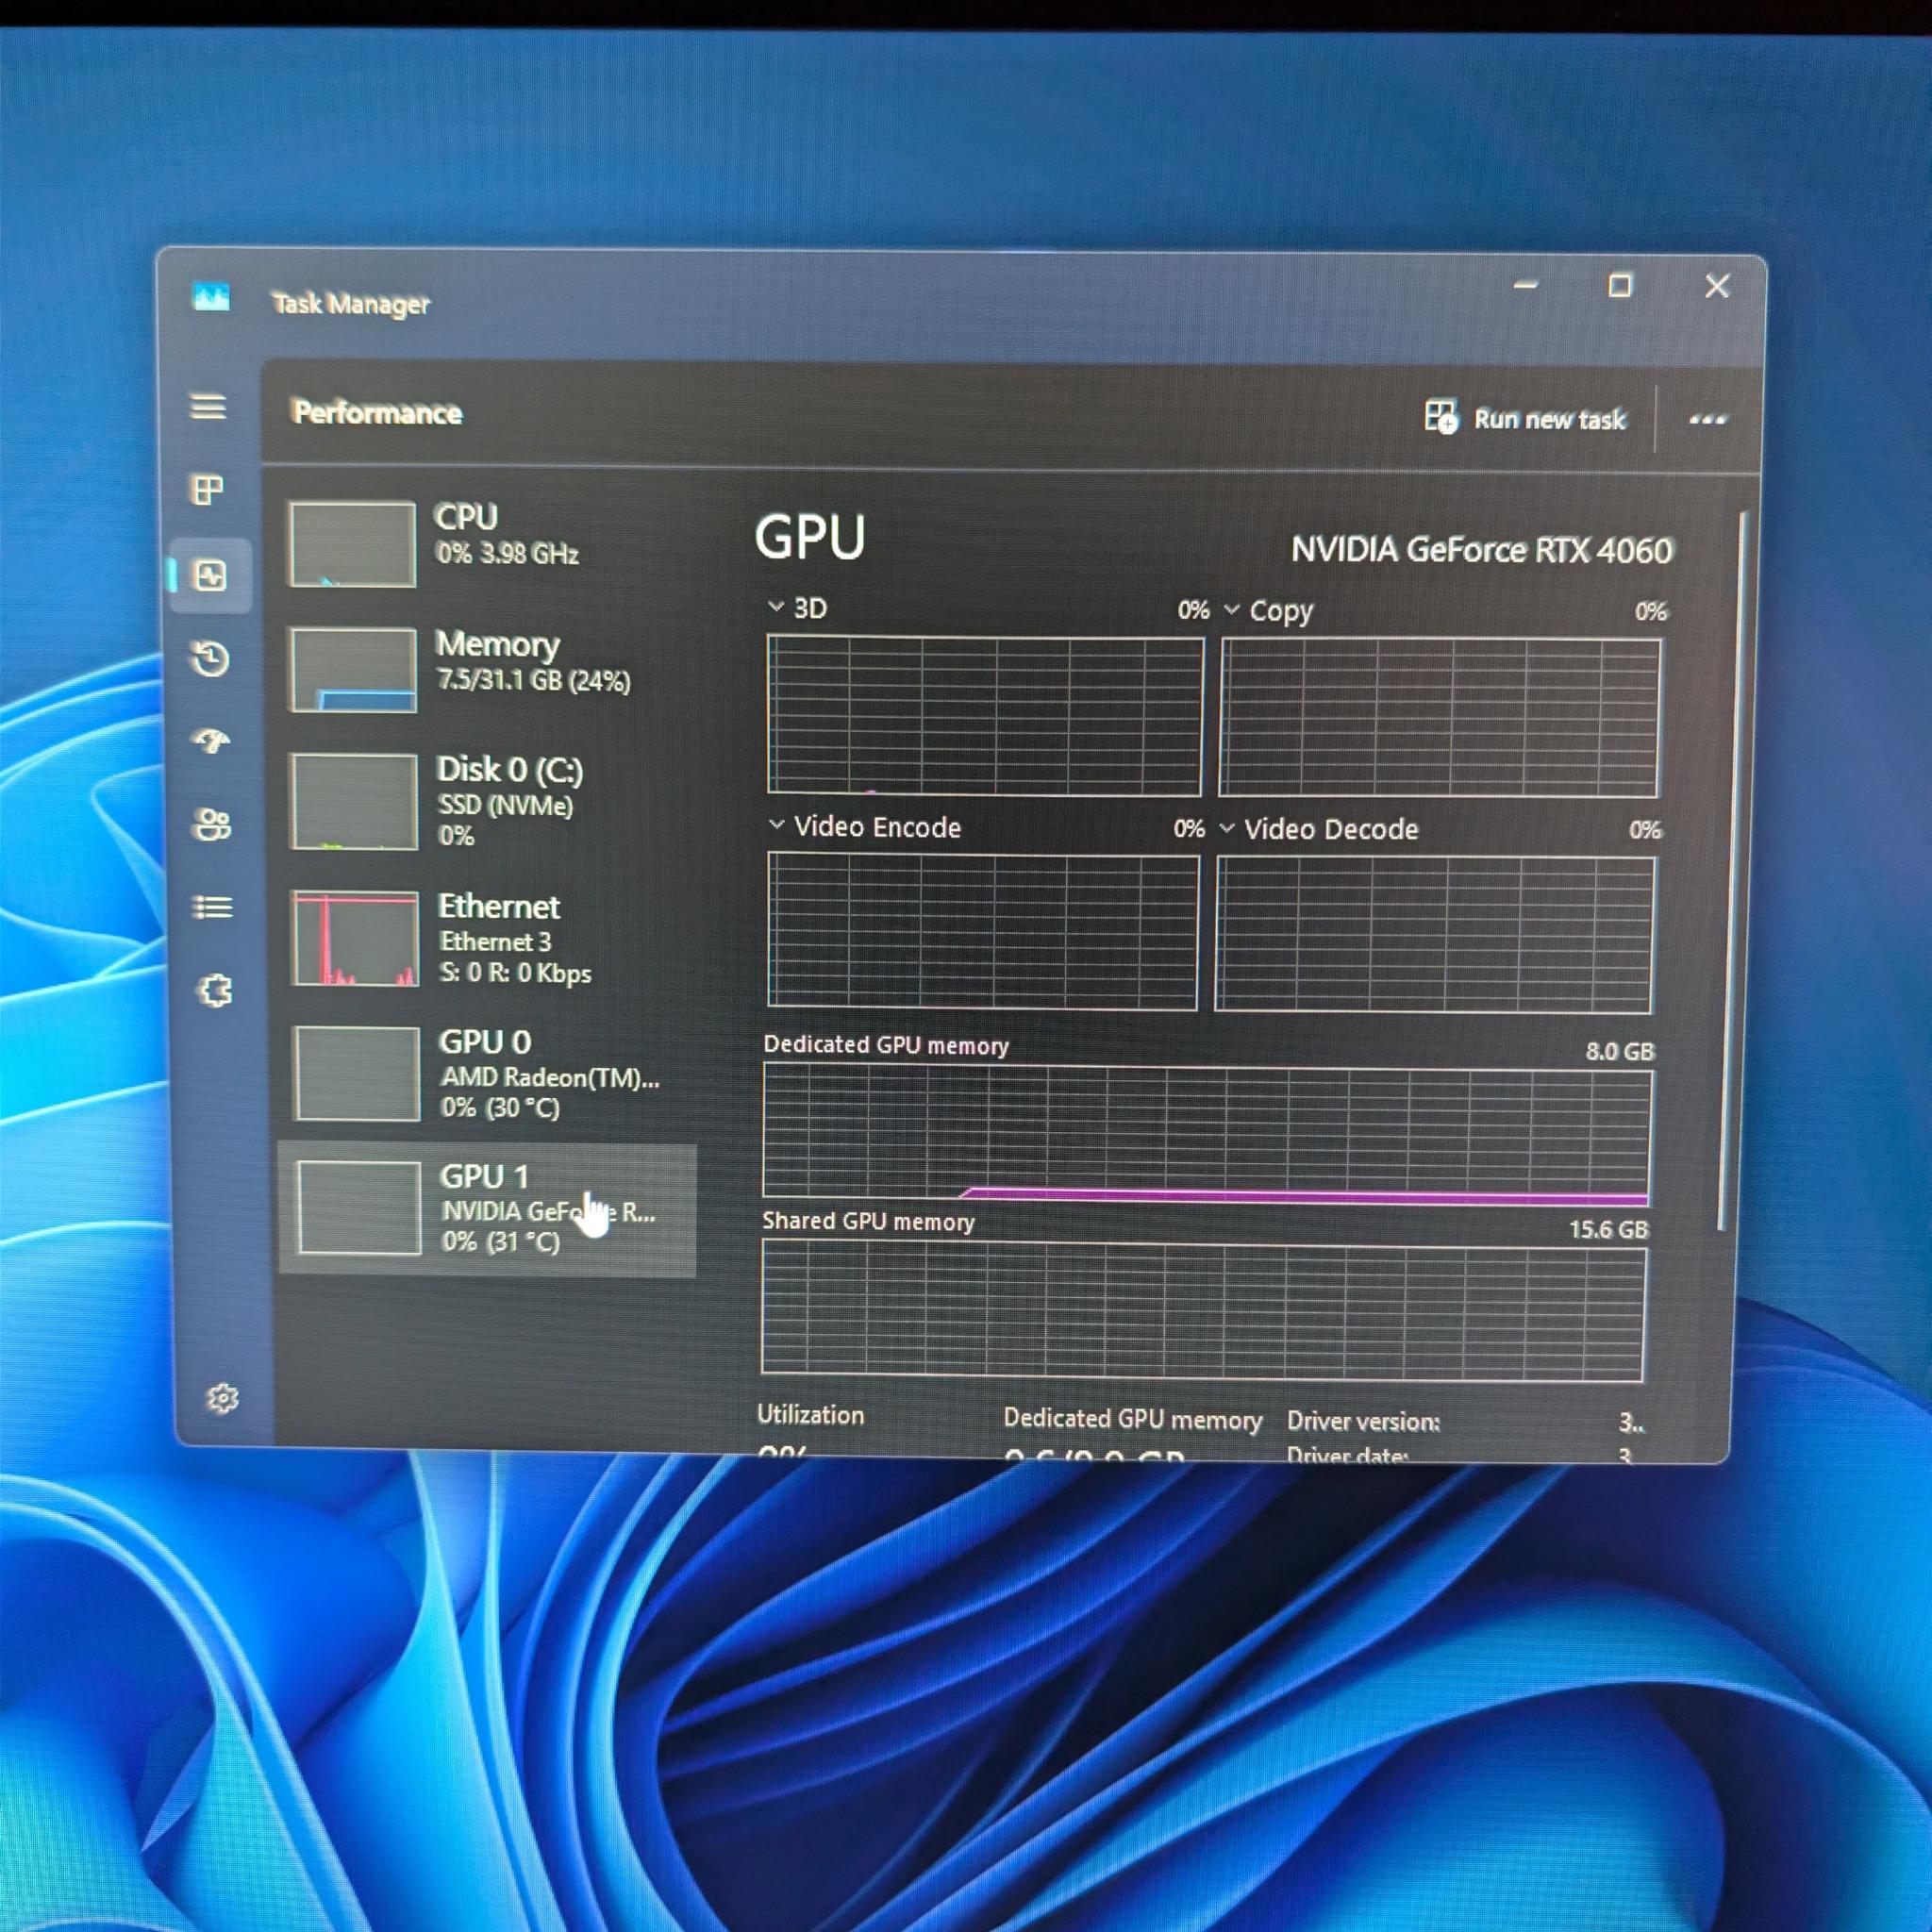Click the 7.5/31.1 GB (24%) memory text
Image resolution: width=1932 pixels, height=1932 pixels.
(x=534, y=681)
